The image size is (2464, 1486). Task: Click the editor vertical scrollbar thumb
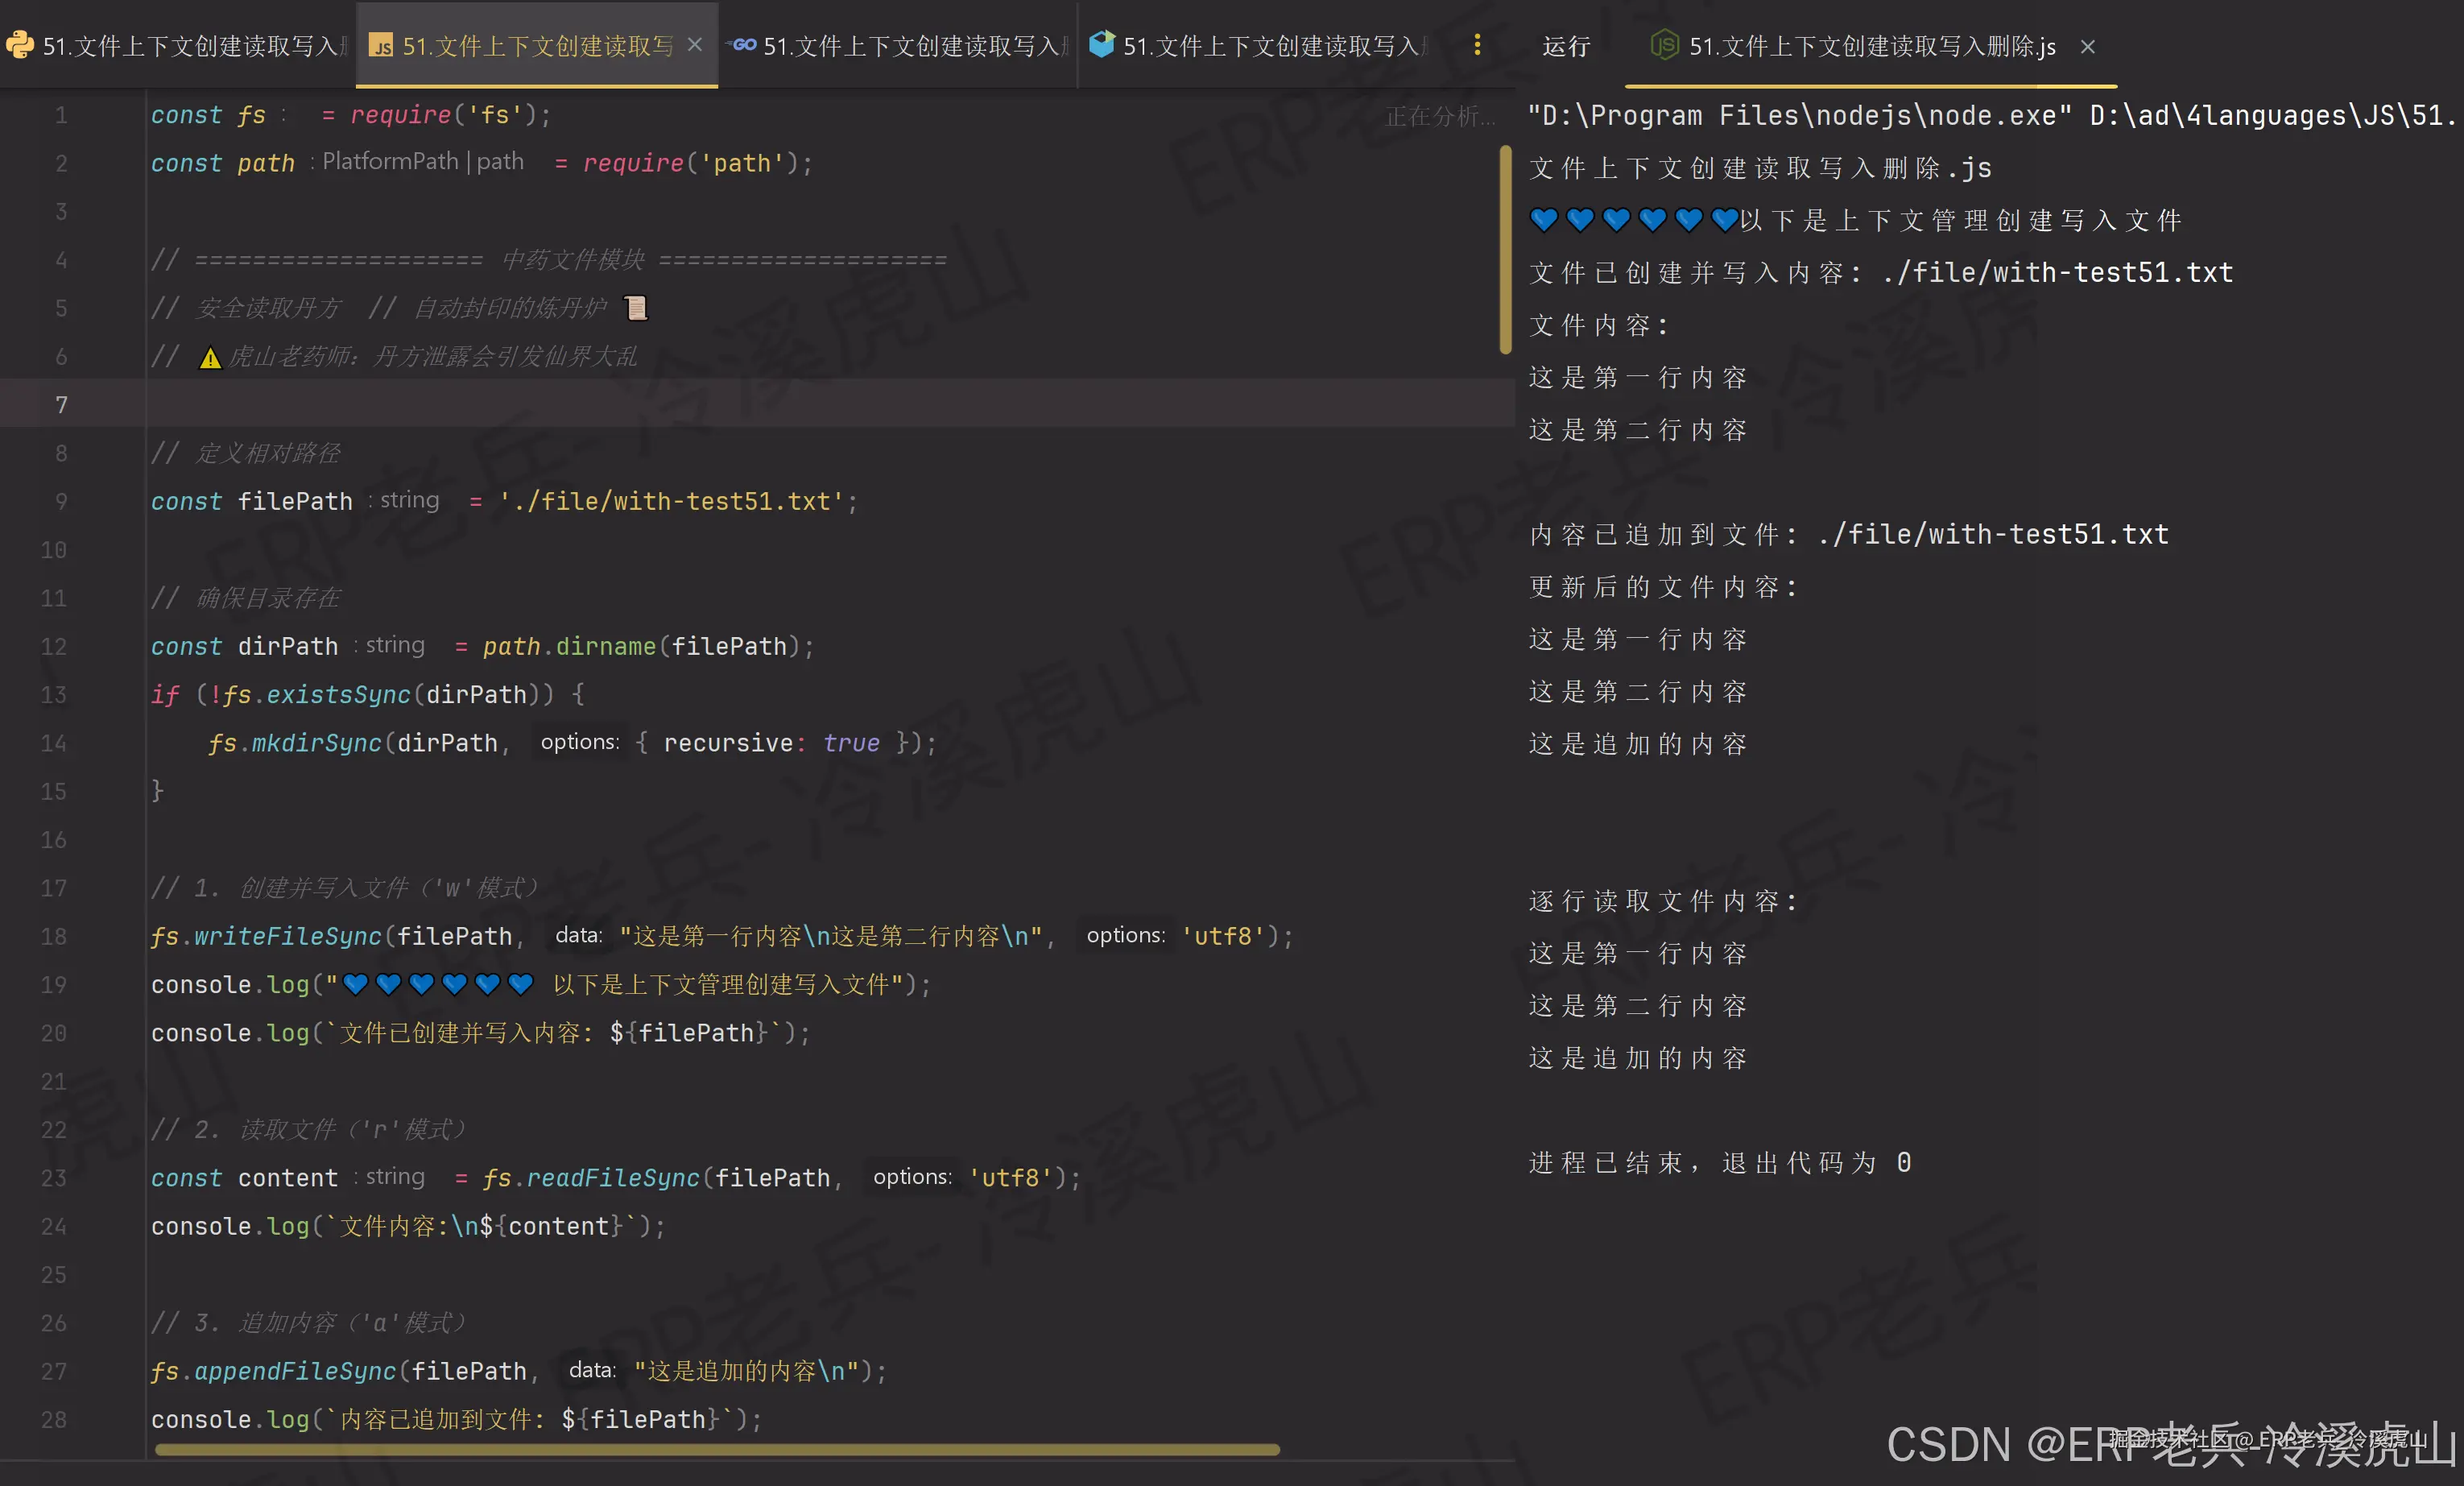[1505, 250]
